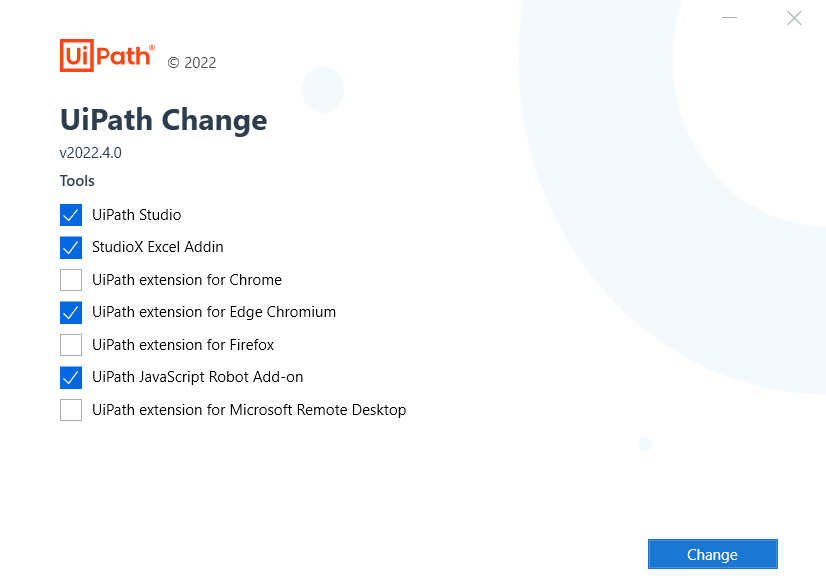The height and width of the screenshot is (585, 826).
Task: Click the UiPath logo
Action: click(x=107, y=56)
